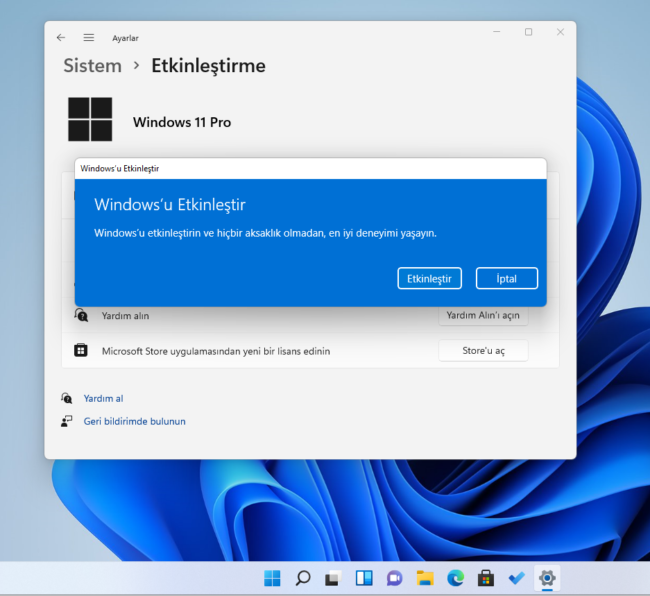
Task: Click the feedback icon beside Geri bildirimde bulunun
Action: [x=66, y=422]
